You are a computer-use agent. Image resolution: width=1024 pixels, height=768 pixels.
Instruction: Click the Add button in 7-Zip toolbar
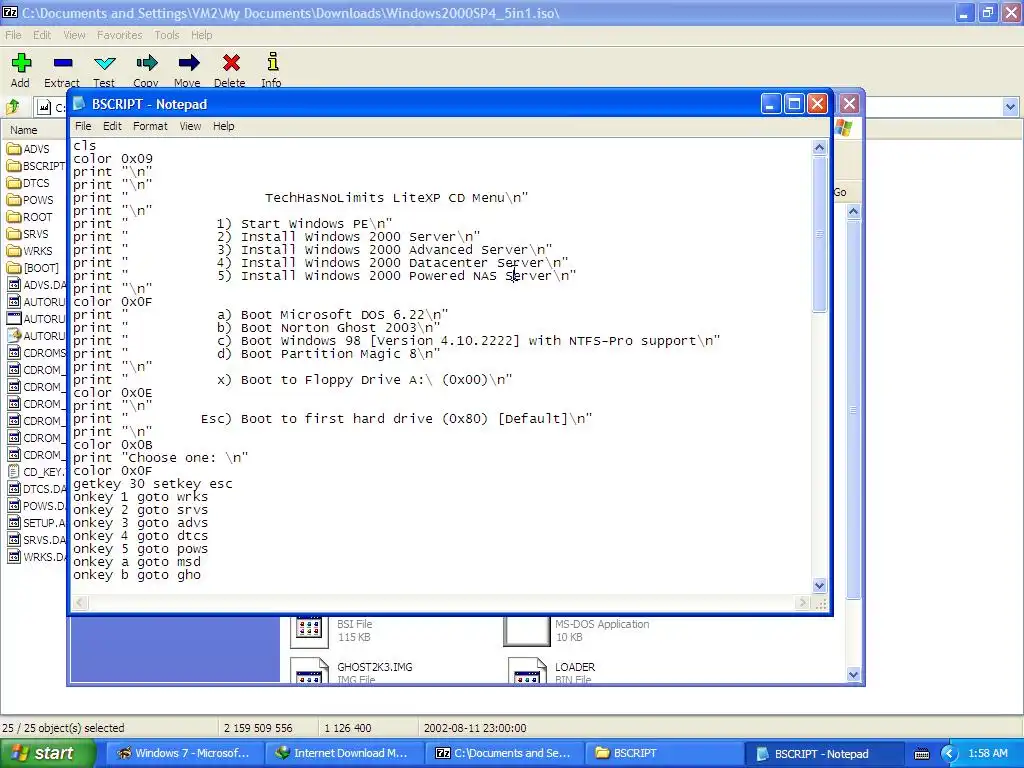click(20, 69)
